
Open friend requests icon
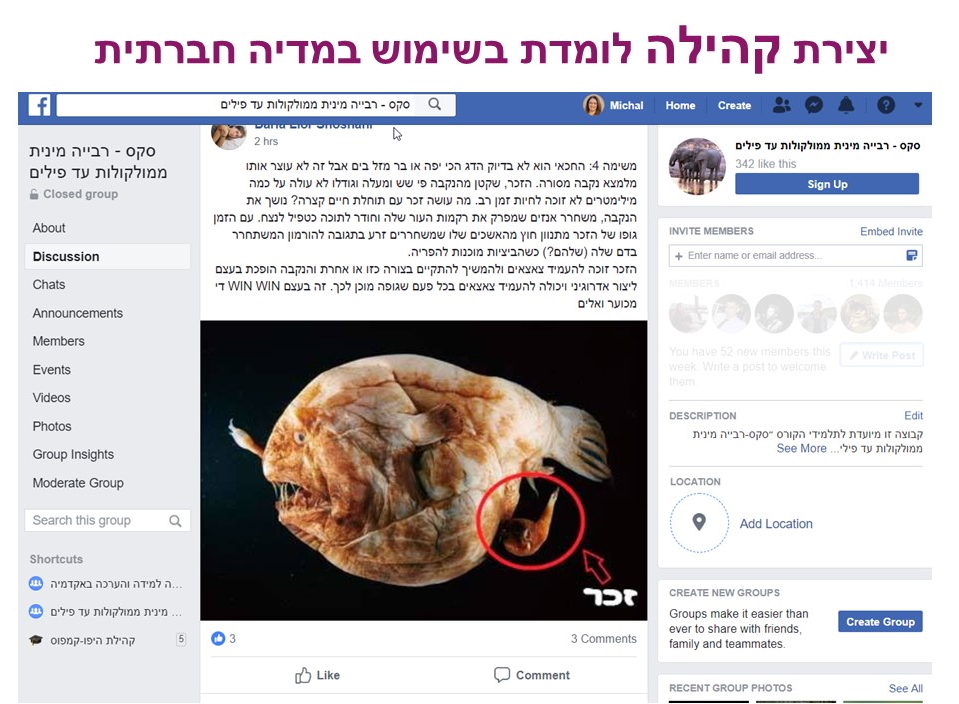point(781,105)
